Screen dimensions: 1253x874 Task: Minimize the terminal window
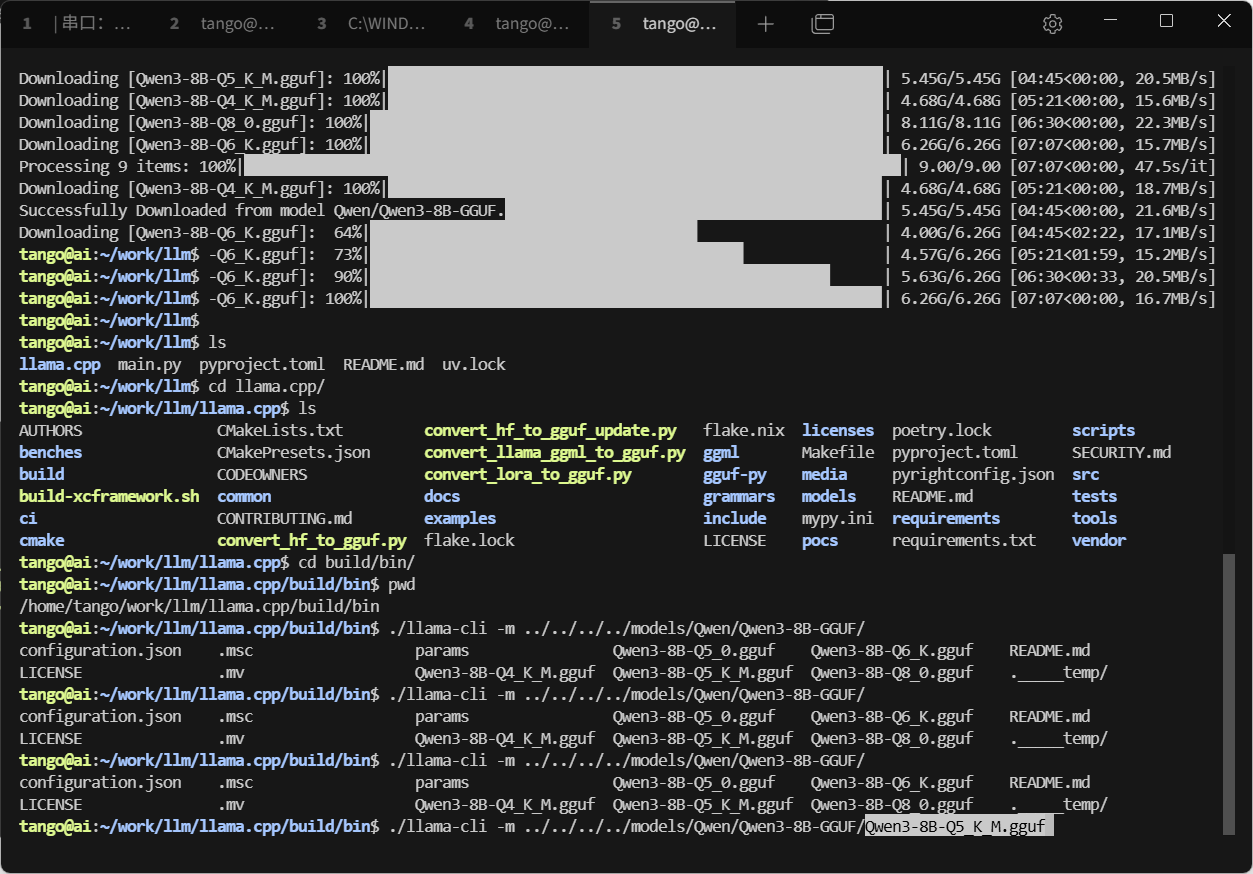pyautogui.click(x=1109, y=21)
